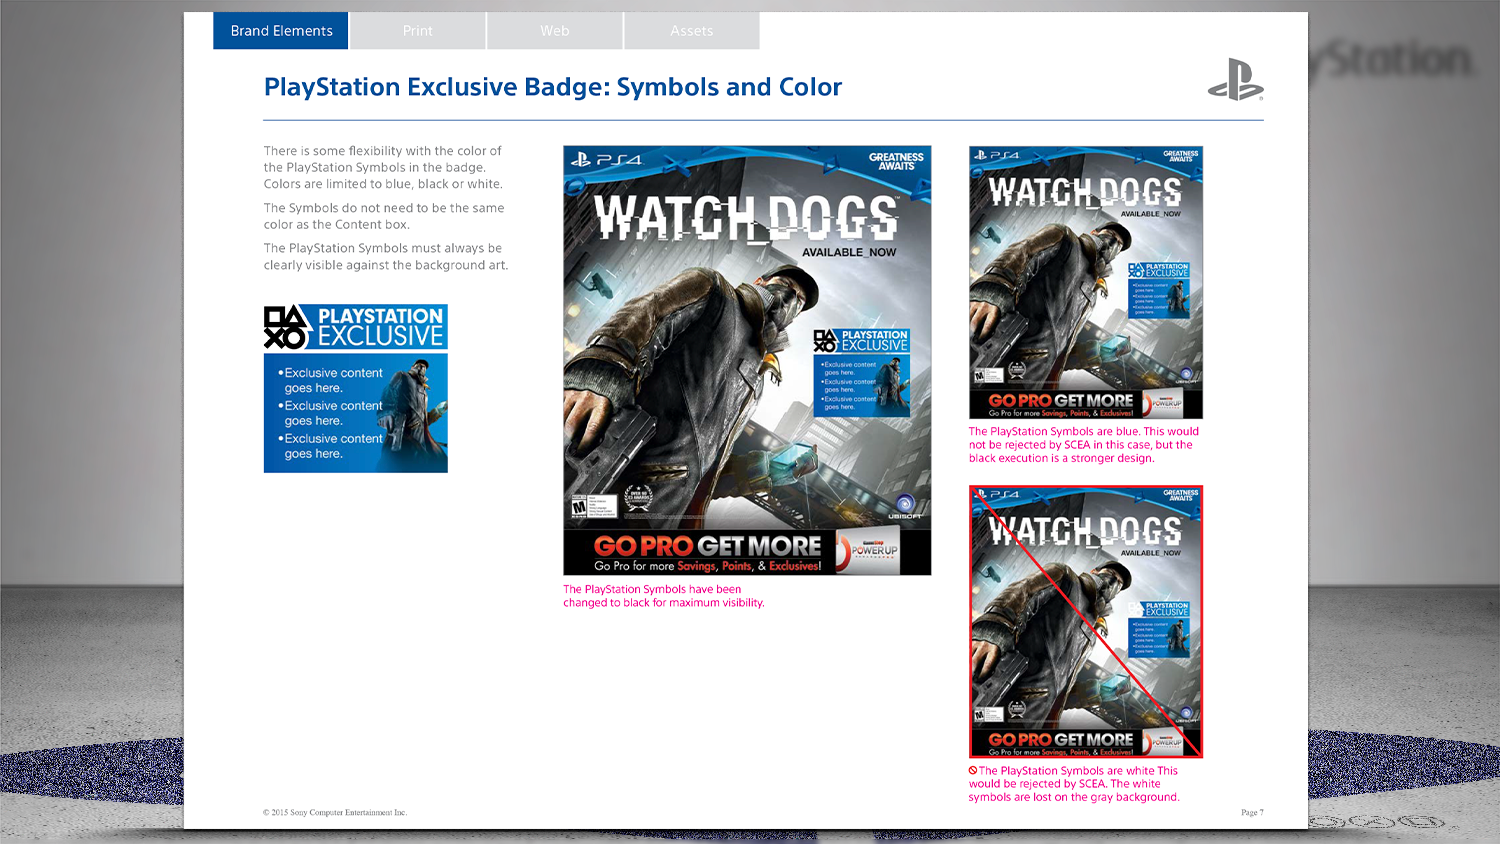Click the PowerUp Rewards logo on large poster
The image size is (1500, 844).
tap(867, 552)
